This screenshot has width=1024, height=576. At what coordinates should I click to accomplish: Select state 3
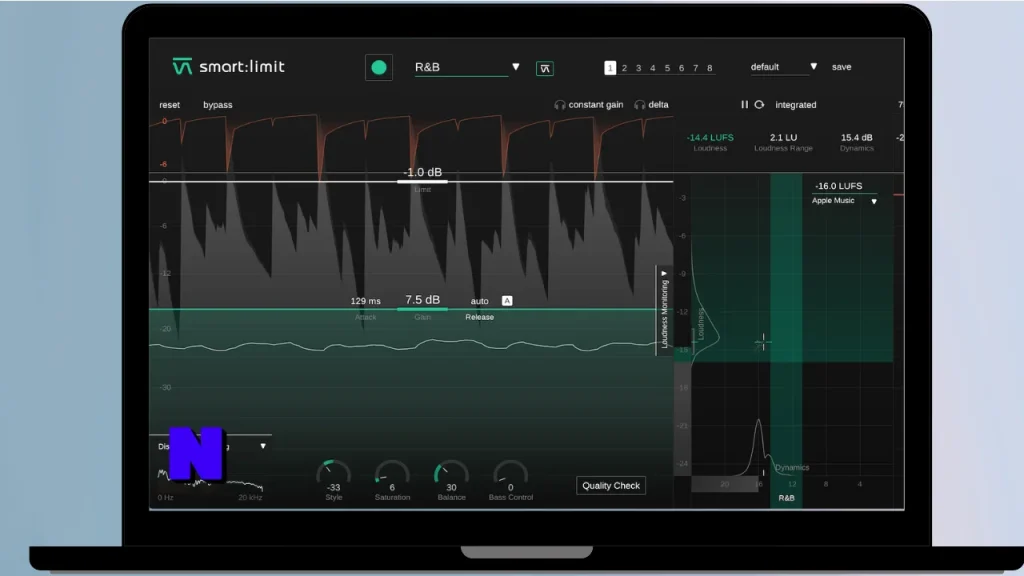point(639,68)
